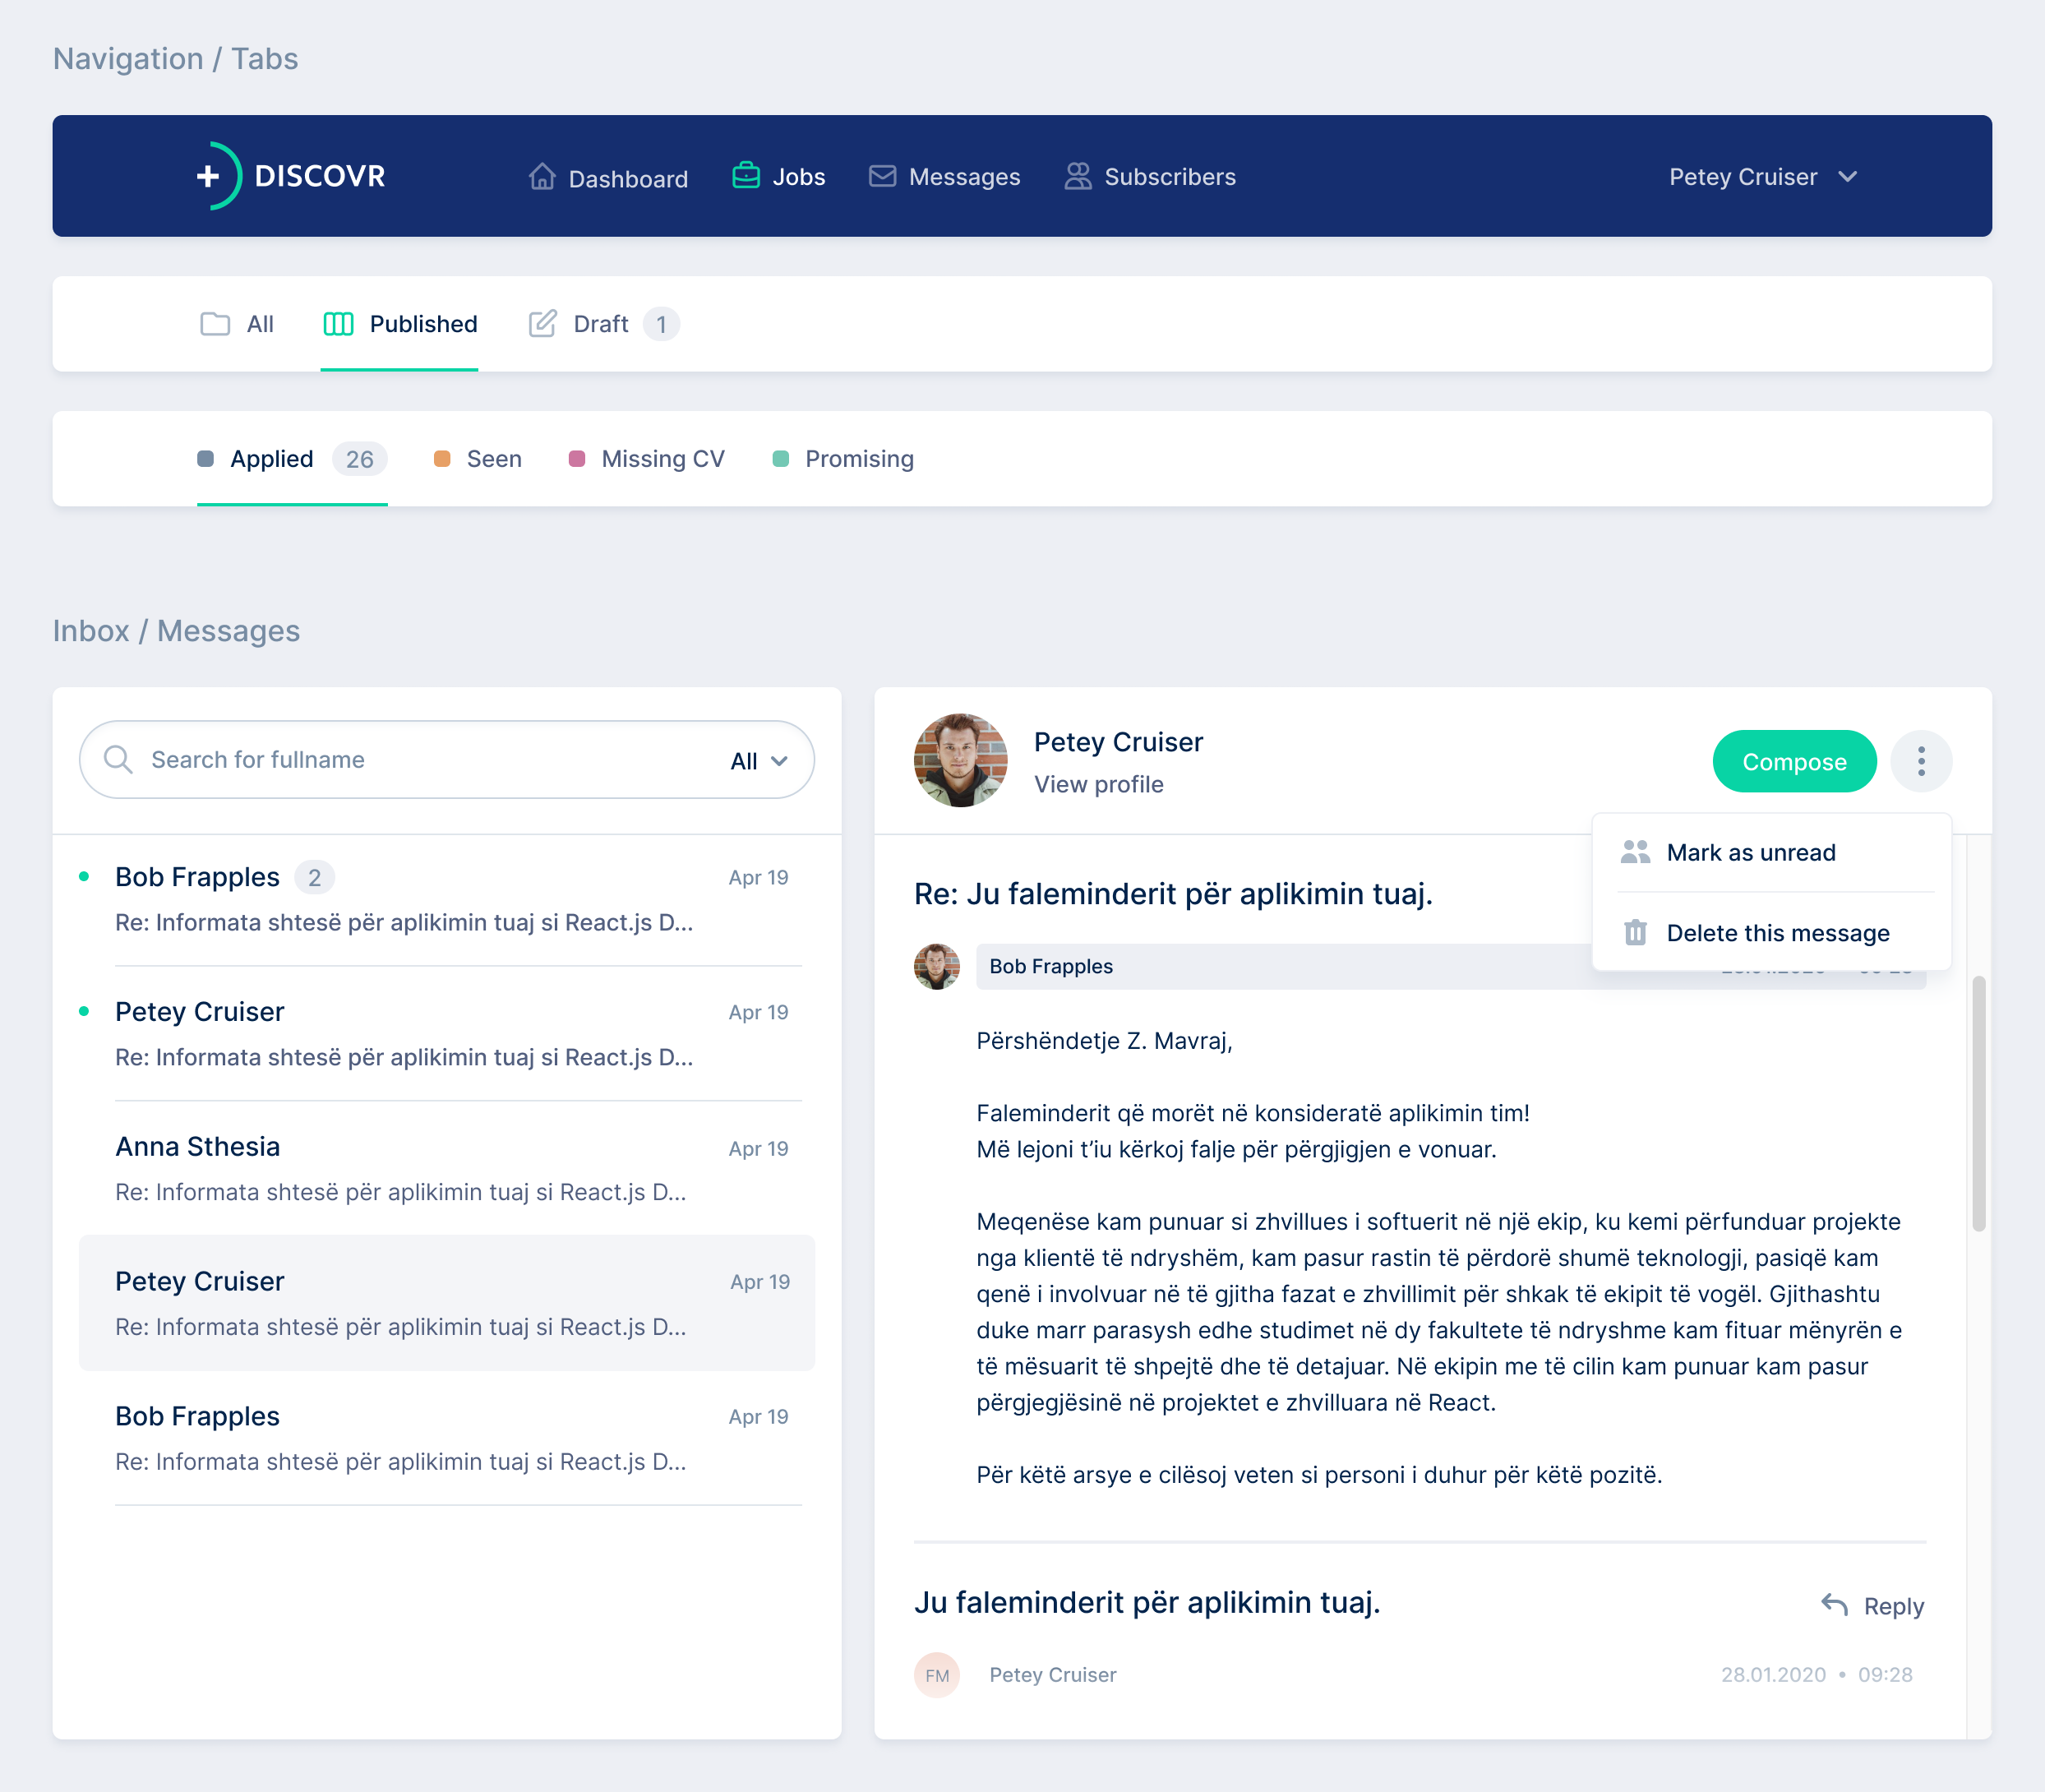This screenshot has width=2045, height=1792.
Task: Focus the Search for fullname field
Action: [420, 759]
